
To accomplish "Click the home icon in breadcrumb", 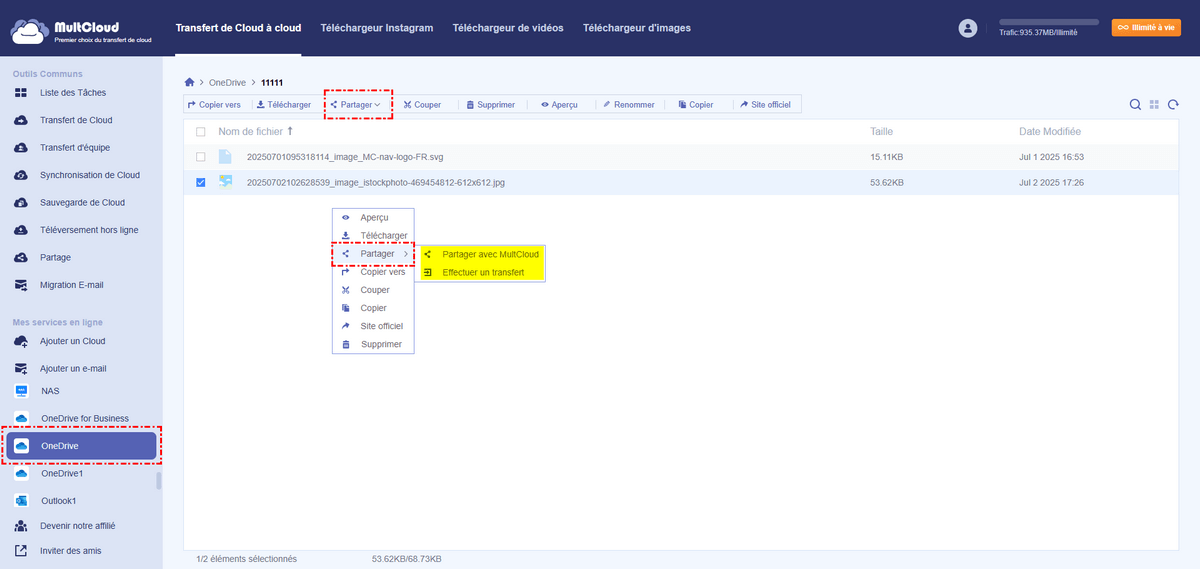I will (x=190, y=82).
